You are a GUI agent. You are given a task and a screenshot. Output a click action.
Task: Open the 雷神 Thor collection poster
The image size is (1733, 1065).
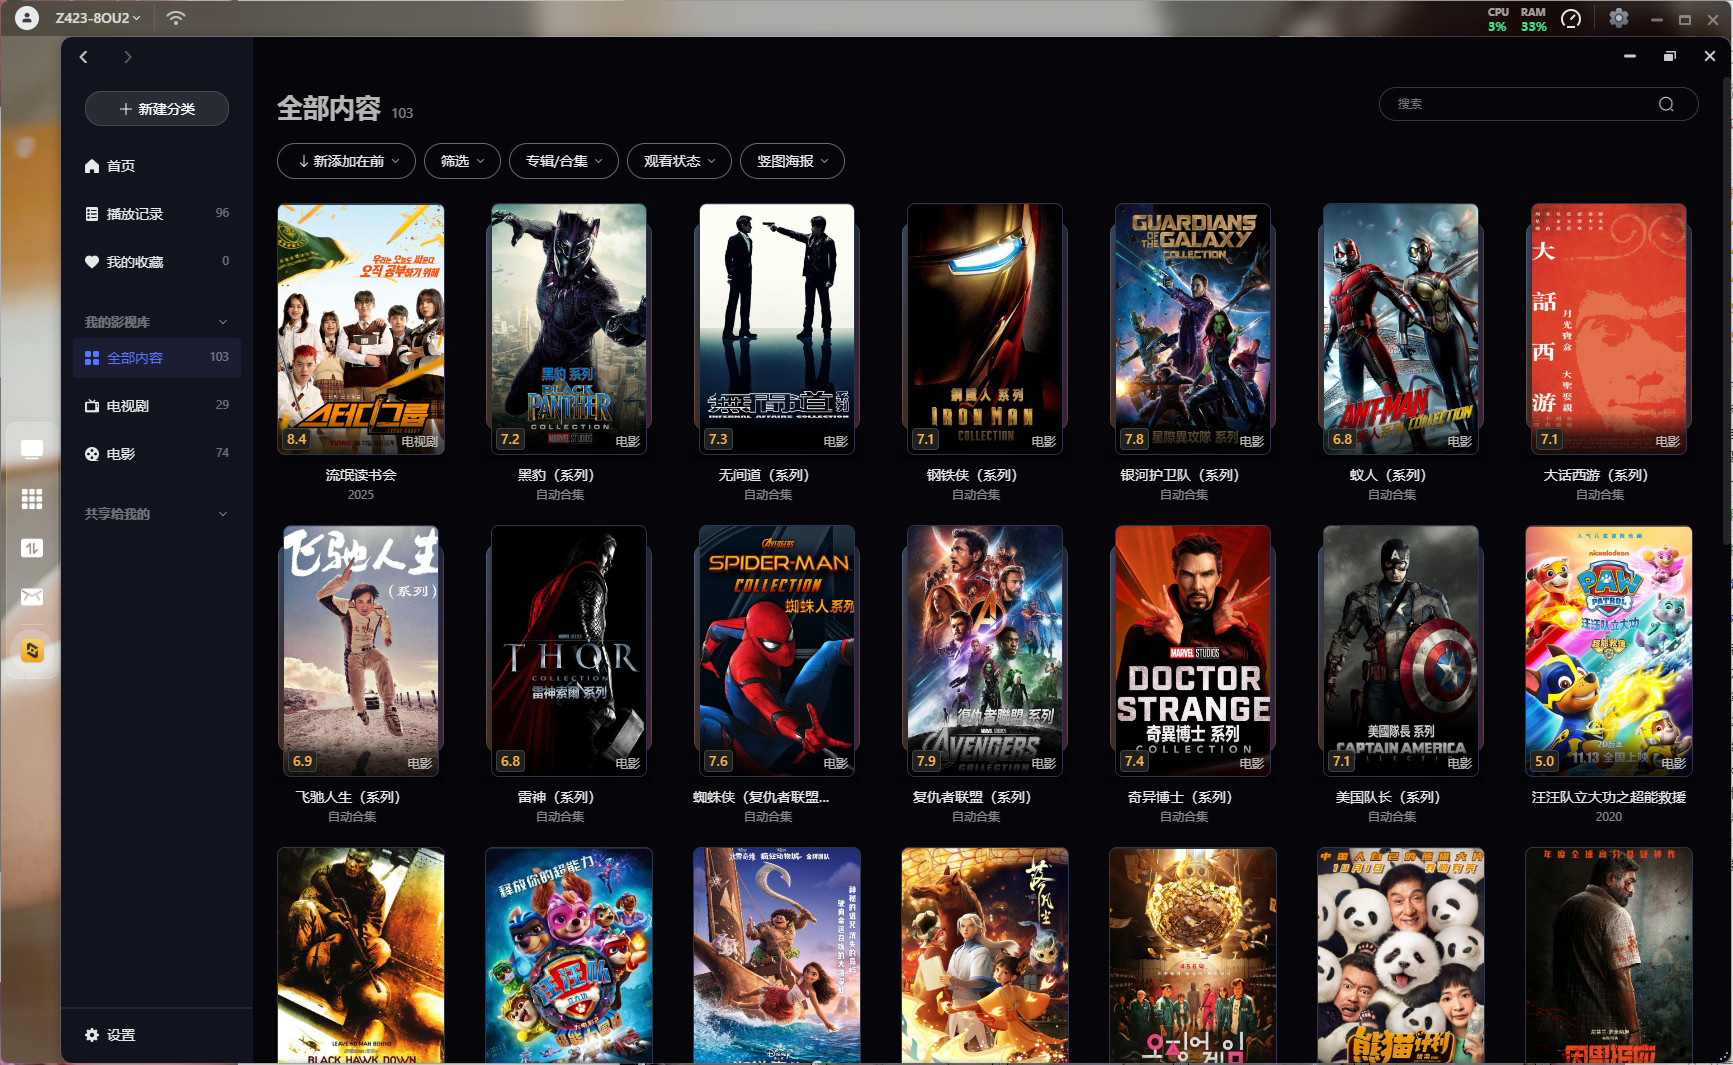tap(569, 651)
